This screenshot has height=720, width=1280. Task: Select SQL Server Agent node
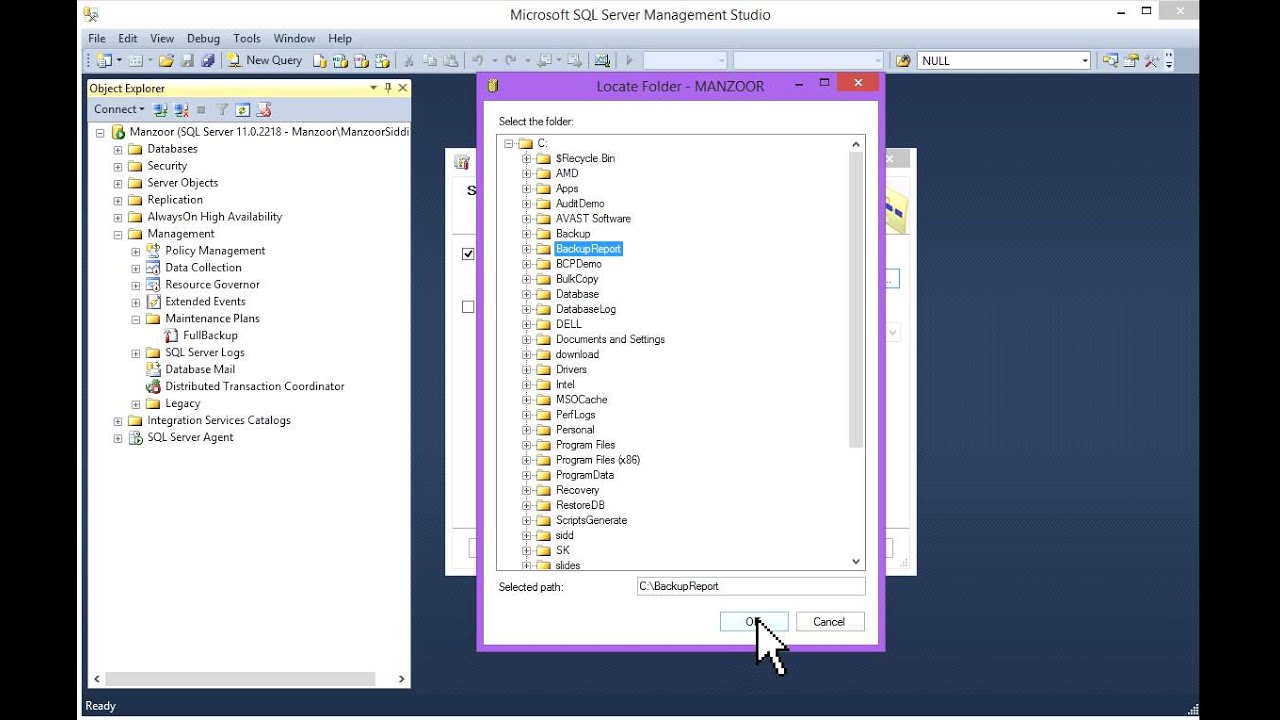[190, 437]
